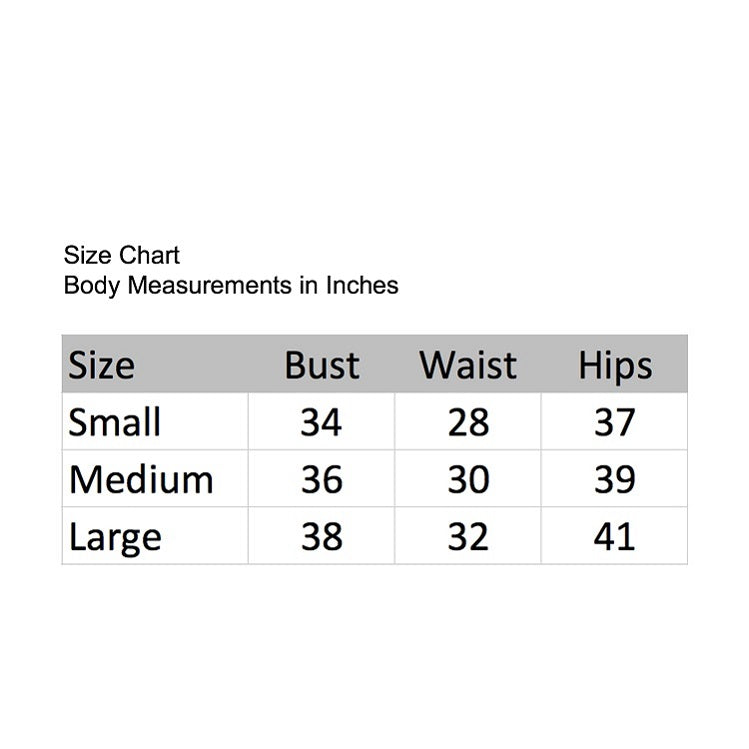Click the Size Chart title text
The image size is (749, 749).
pos(121,255)
